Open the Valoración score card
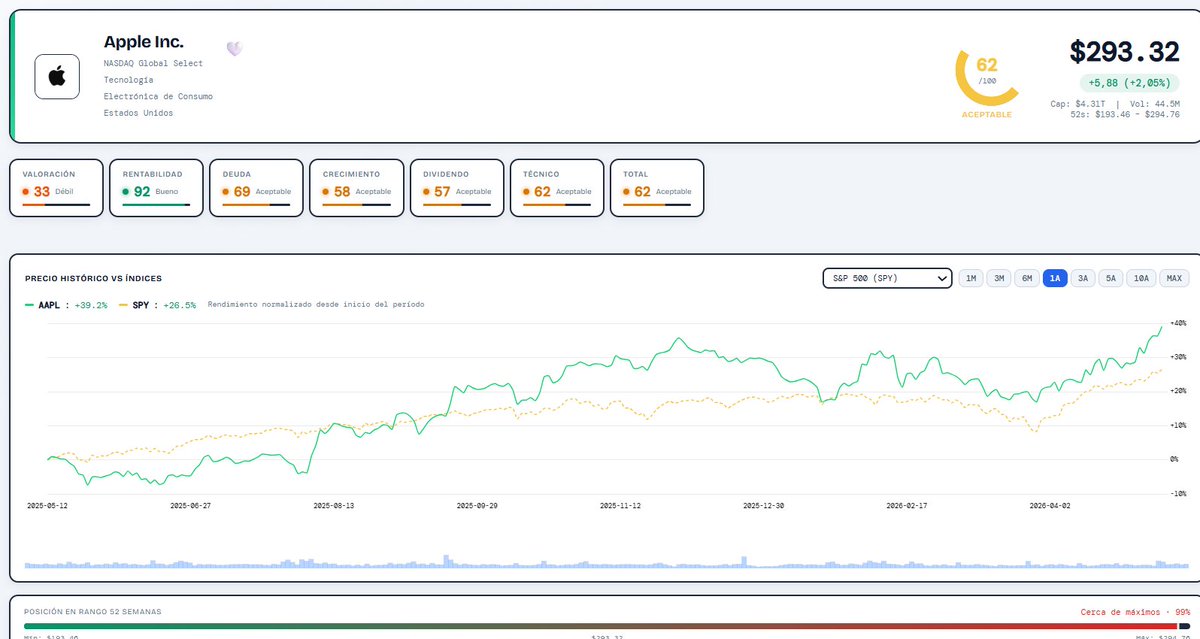The image size is (1200, 639). (56, 187)
